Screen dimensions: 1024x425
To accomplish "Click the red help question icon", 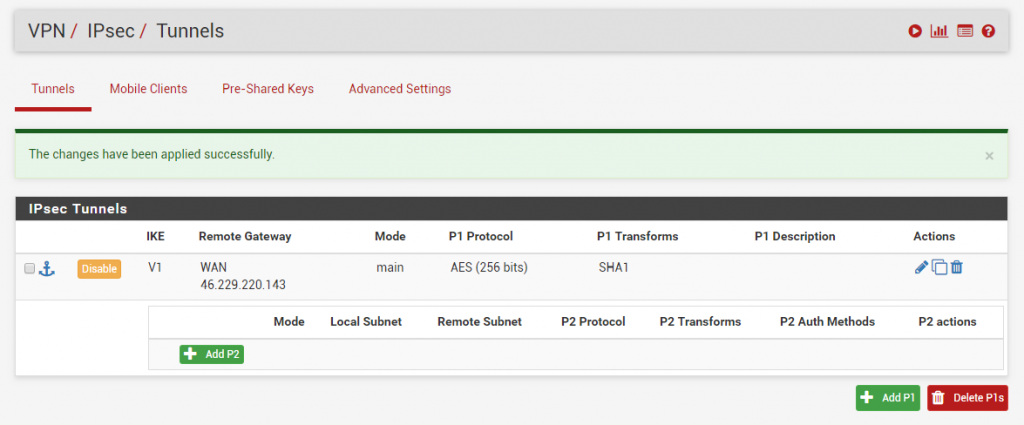I will (988, 31).
